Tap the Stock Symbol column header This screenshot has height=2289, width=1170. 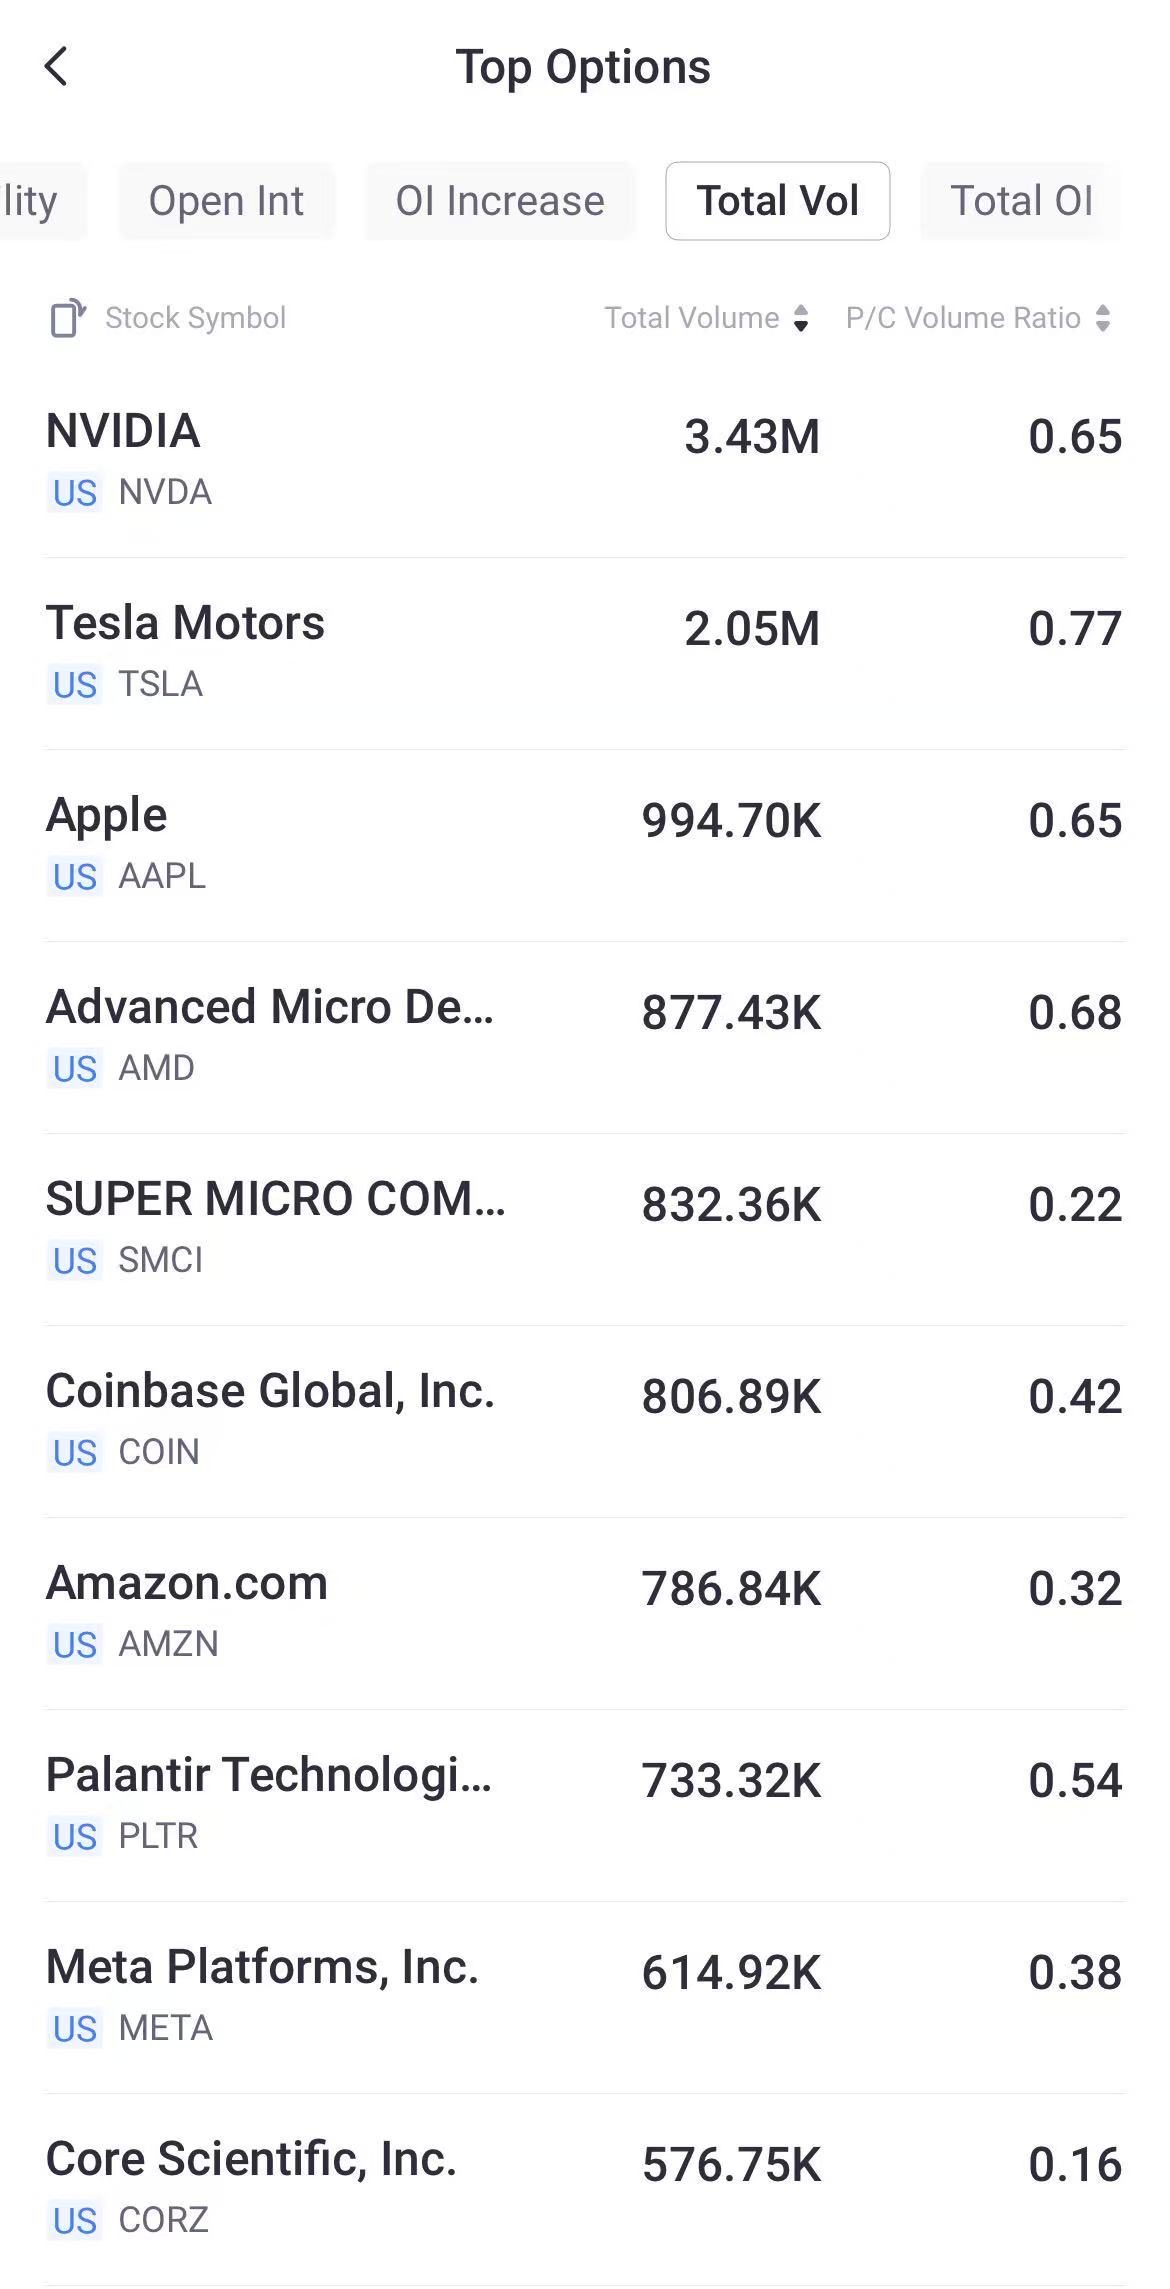point(196,318)
